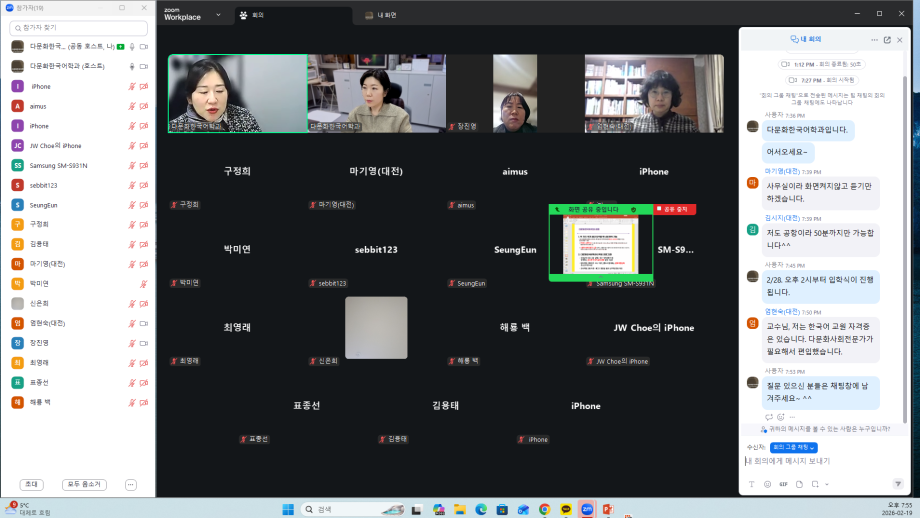920x518 pixels.
Task: Close the chat panel
Action: 899,40
